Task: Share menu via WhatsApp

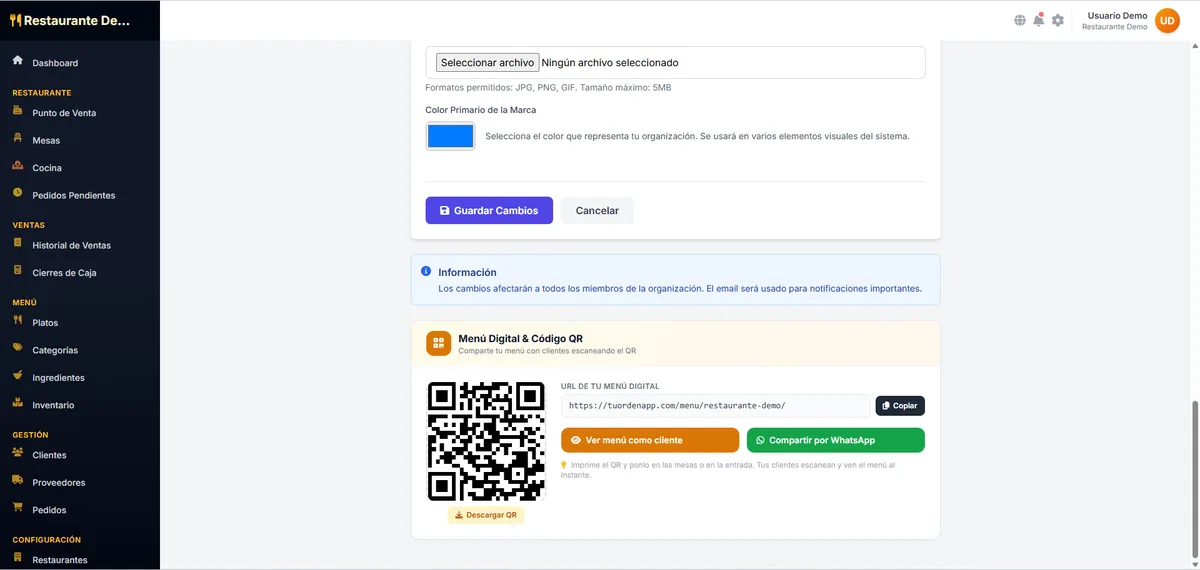Action: point(835,440)
